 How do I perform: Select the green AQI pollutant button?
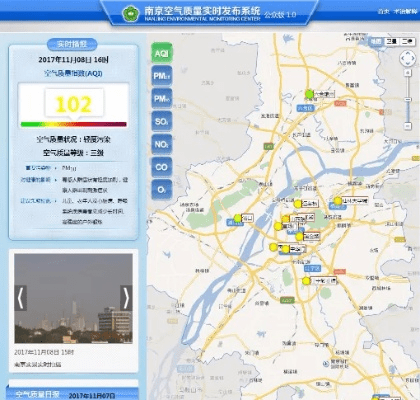pos(162,53)
